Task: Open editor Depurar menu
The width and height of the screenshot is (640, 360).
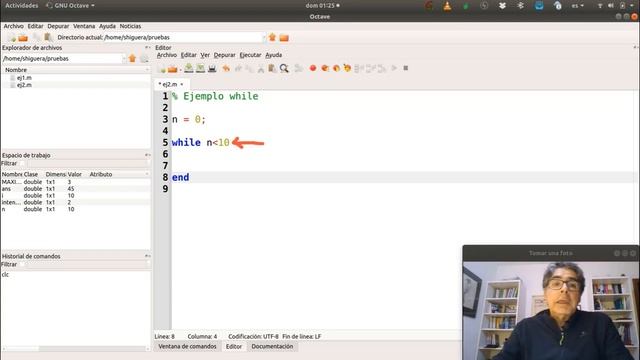Action: 224,55
